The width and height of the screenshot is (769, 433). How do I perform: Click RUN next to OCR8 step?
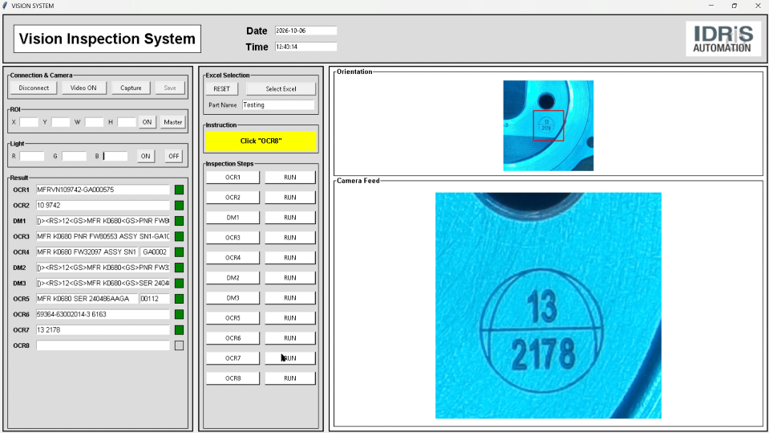pos(290,379)
